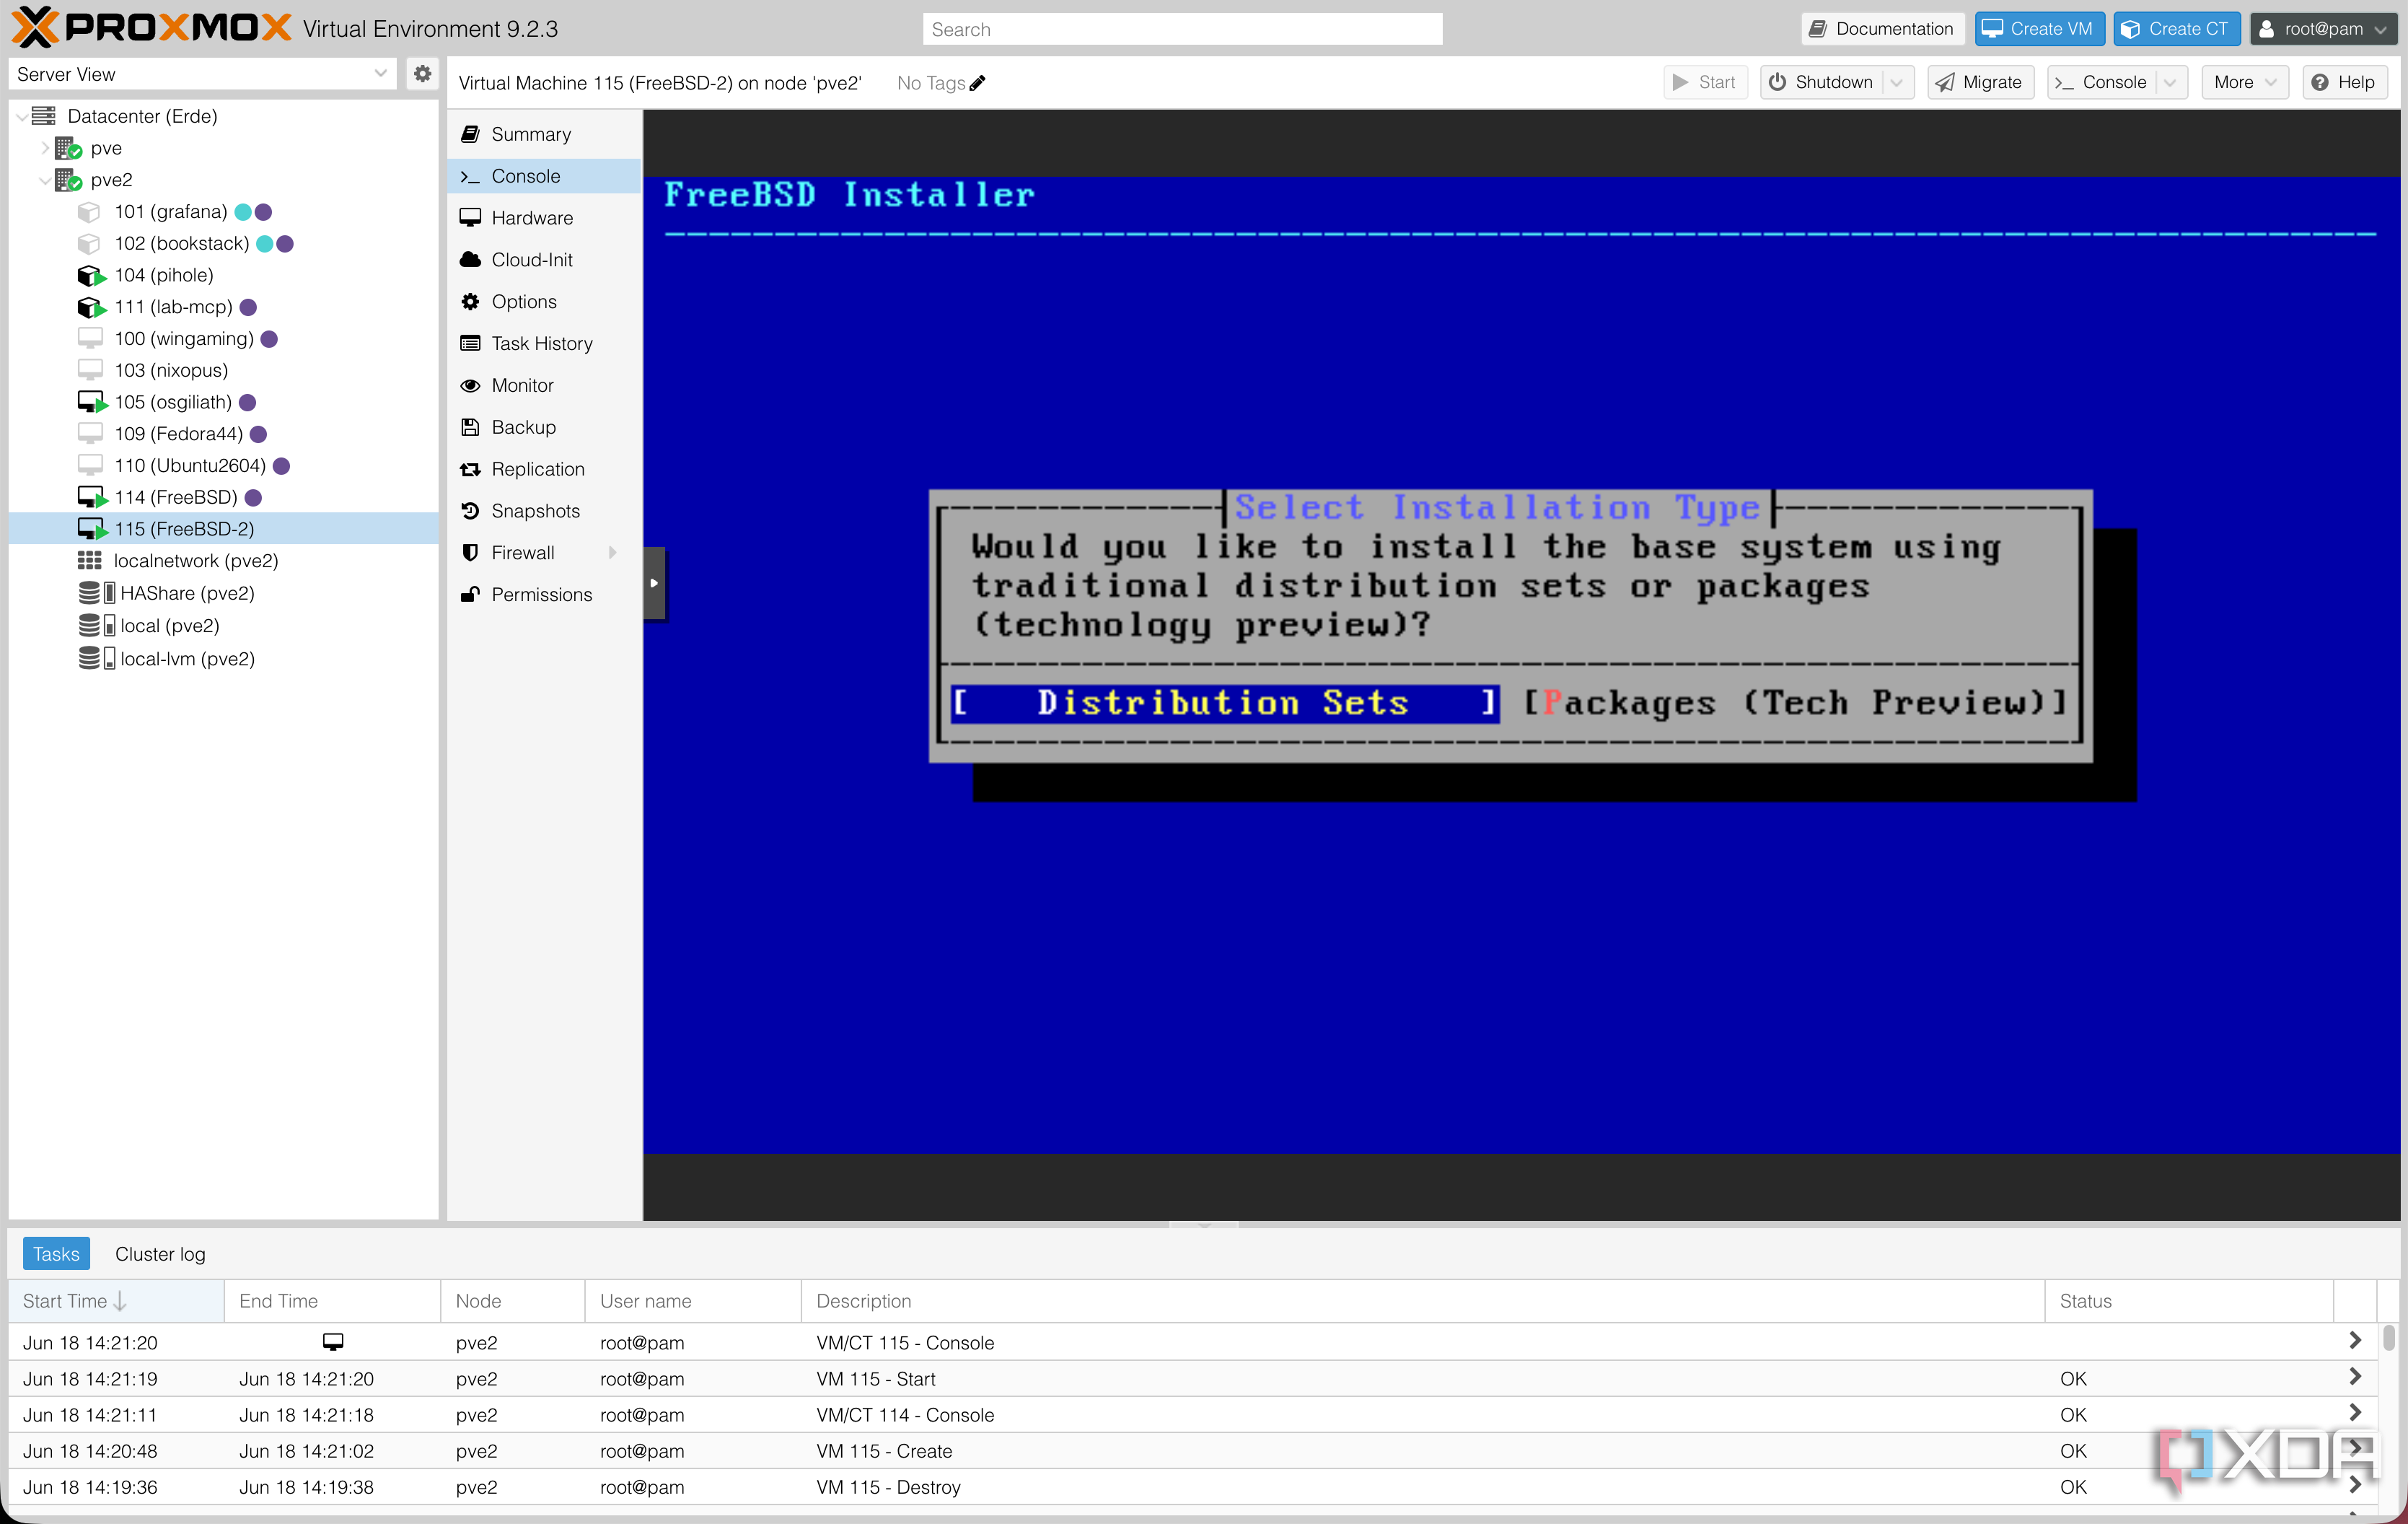Open the Permissions section
This screenshot has height=1524, width=2408.
point(544,596)
